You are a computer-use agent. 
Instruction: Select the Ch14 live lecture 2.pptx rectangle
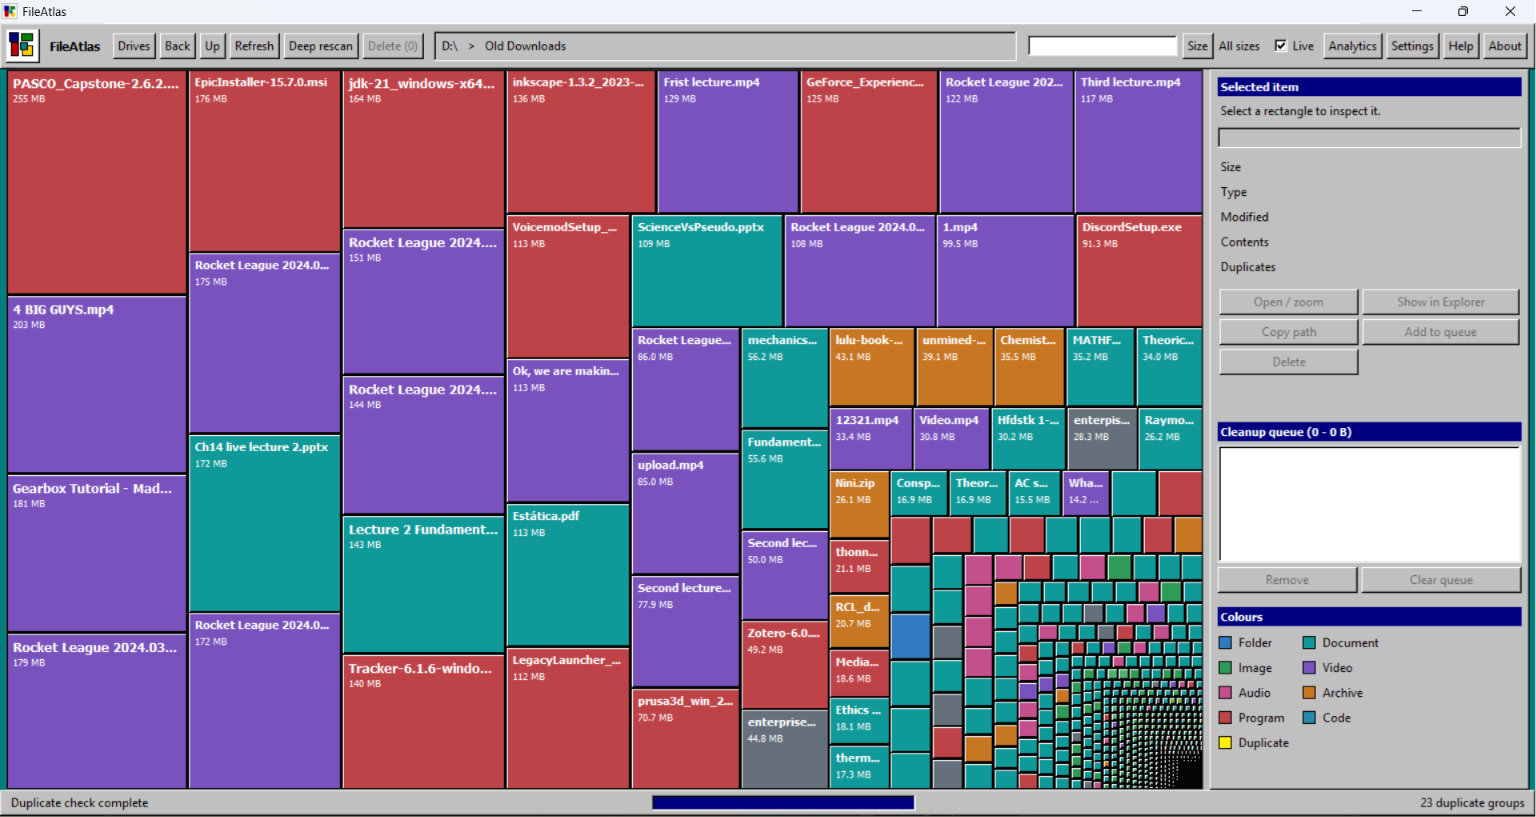(x=265, y=524)
